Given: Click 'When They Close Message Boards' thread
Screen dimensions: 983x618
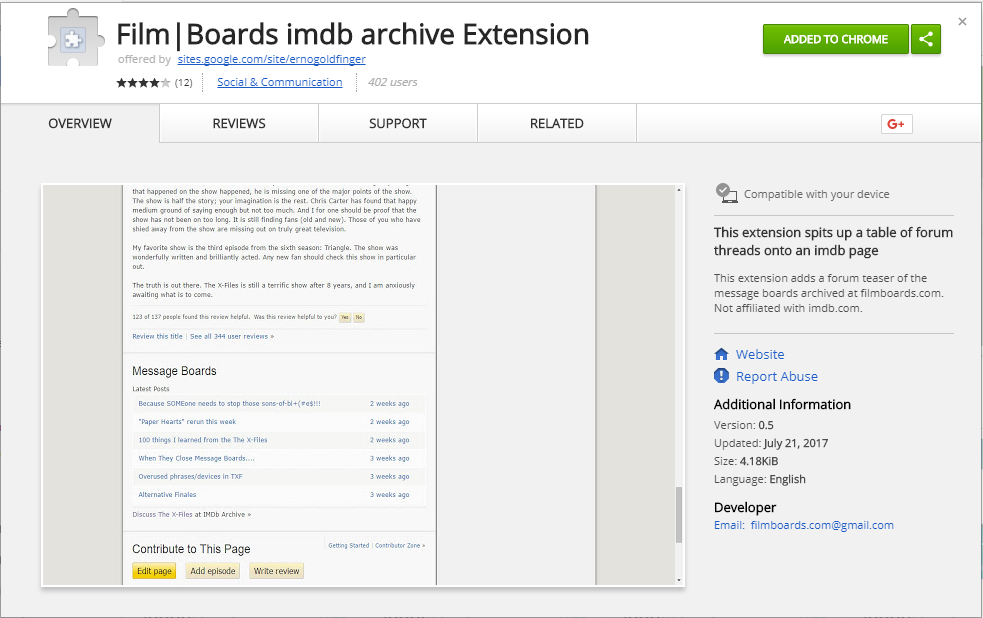Looking at the screenshot, I should (x=196, y=458).
